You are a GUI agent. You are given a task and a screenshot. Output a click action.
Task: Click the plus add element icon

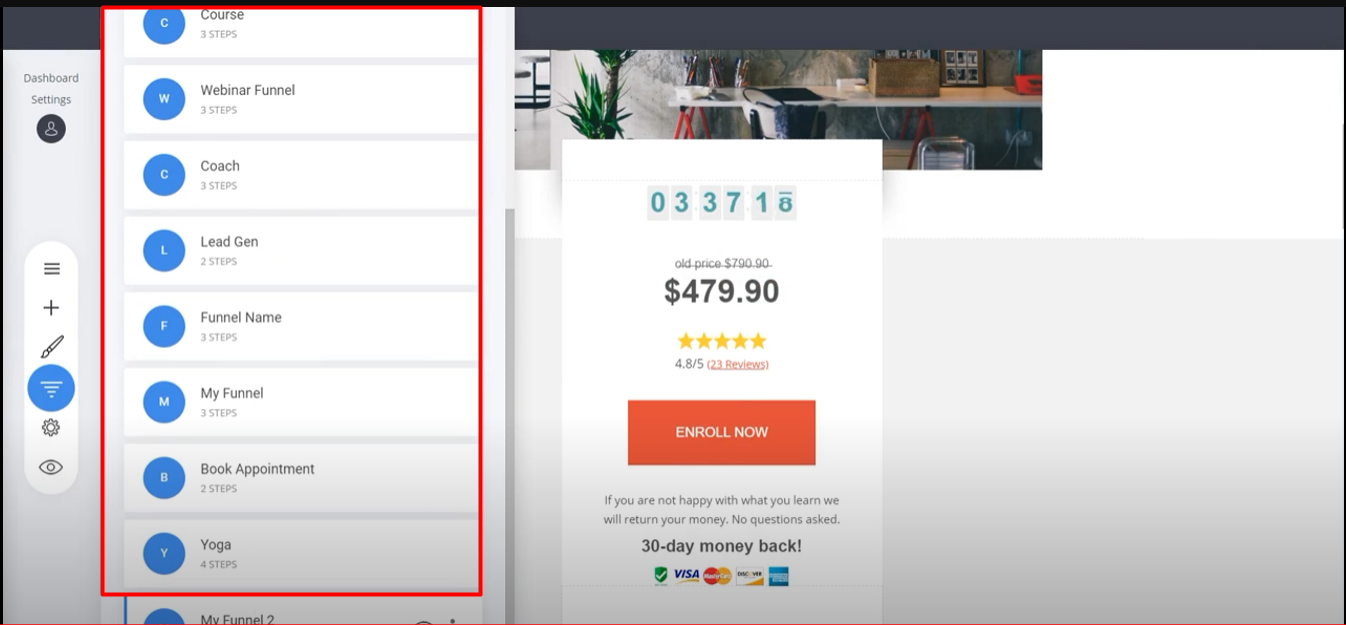[52, 308]
